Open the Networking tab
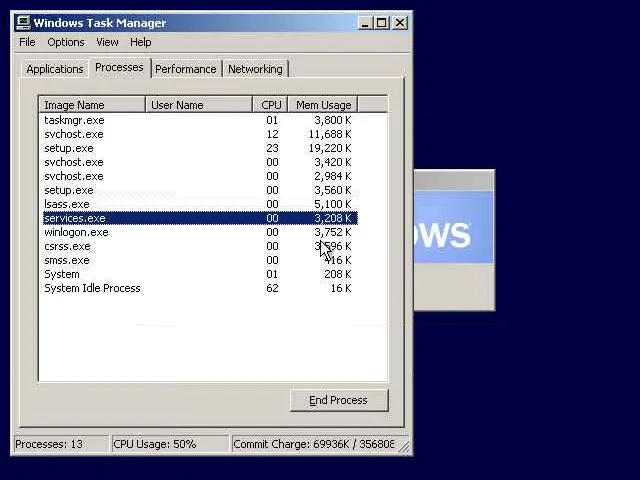640x480 pixels. pos(255,69)
